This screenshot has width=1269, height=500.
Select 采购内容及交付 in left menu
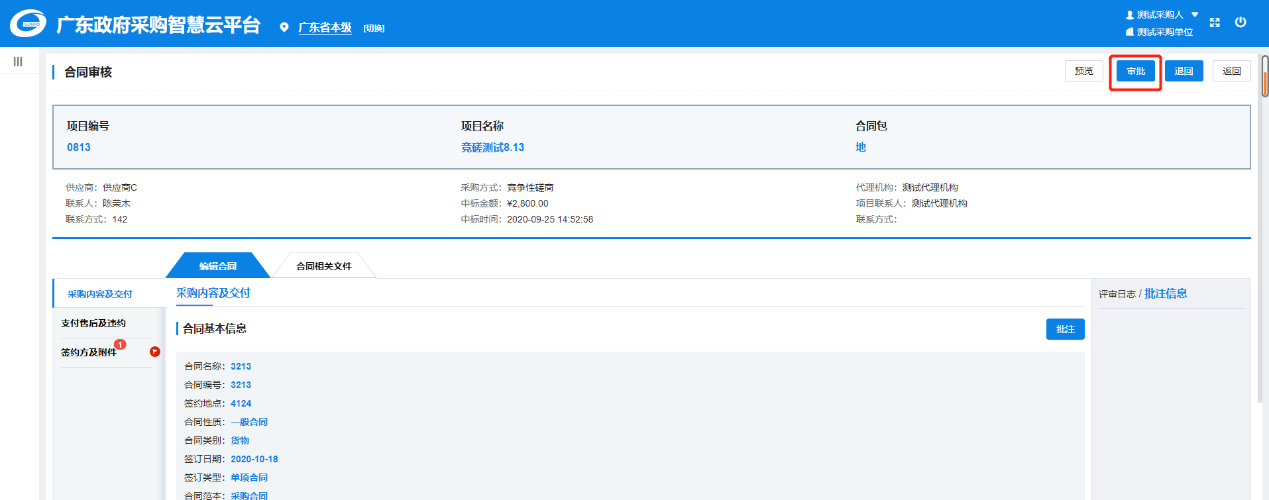click(x=99, y=294)
